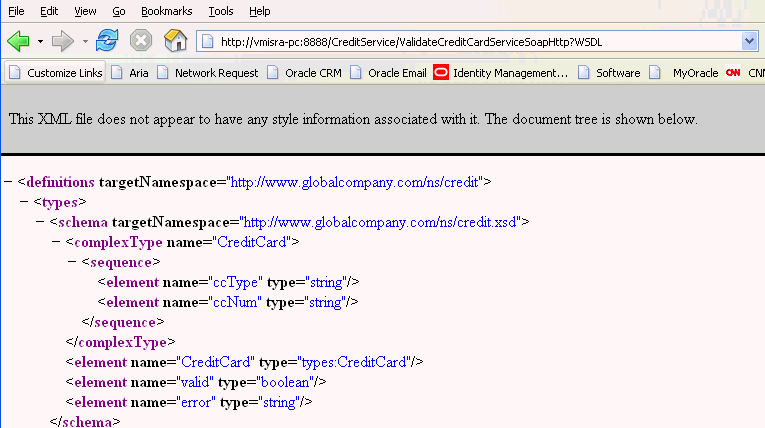Click the page icon beside Aria bookmark
The height and width of the screenshot is (428, 765).
(x=117, y=72)
